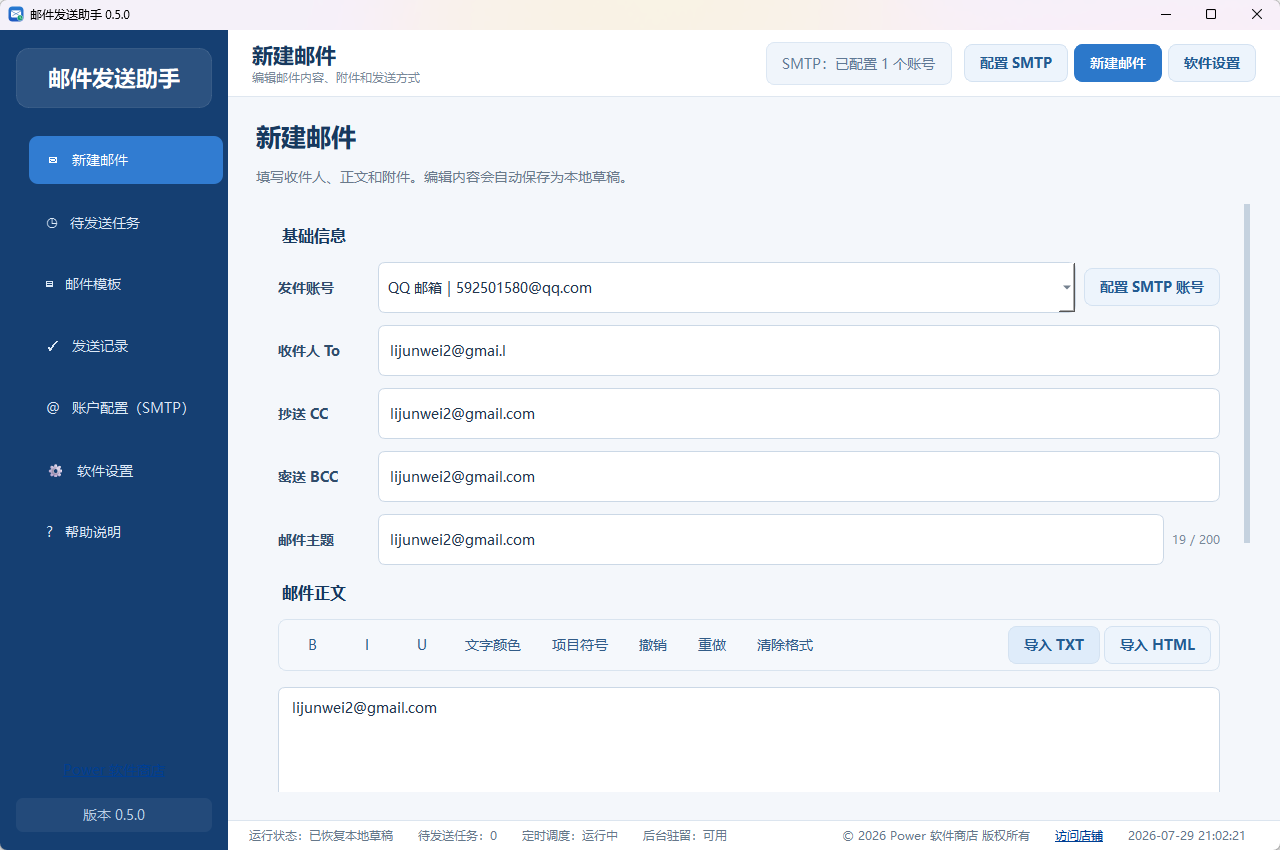The width and height of the screenshot is (1280, 850).
Task: Click the 基础信息 section heading
Action: point(314,236)
